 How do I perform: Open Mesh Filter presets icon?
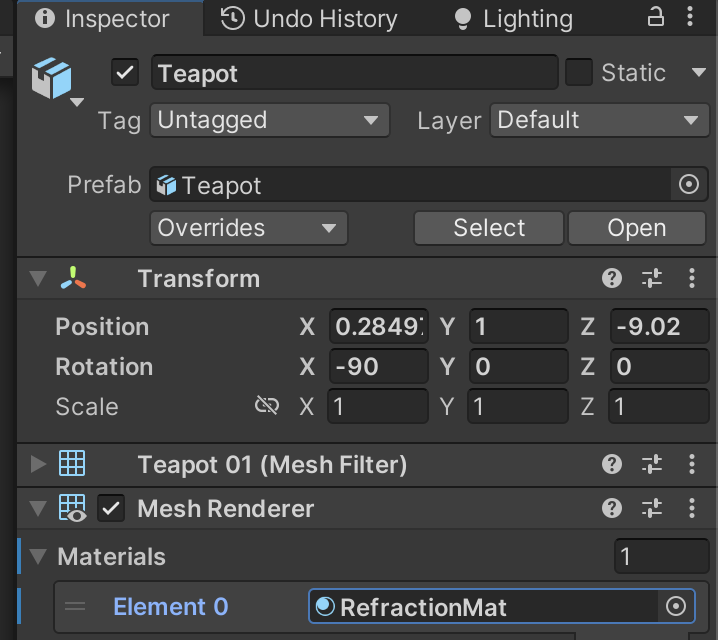tap(652, 464)
